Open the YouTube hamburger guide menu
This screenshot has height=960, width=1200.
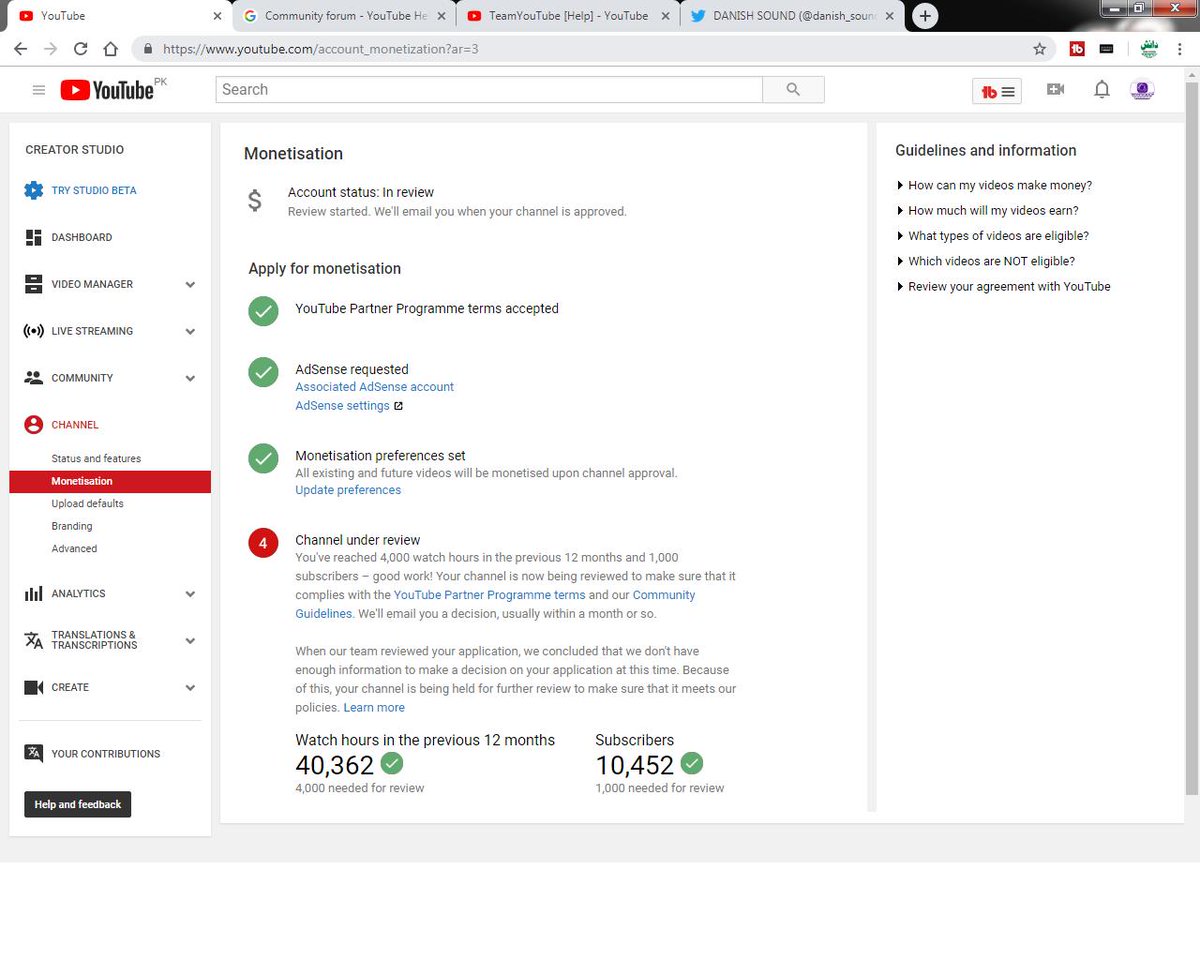[39, 90]
